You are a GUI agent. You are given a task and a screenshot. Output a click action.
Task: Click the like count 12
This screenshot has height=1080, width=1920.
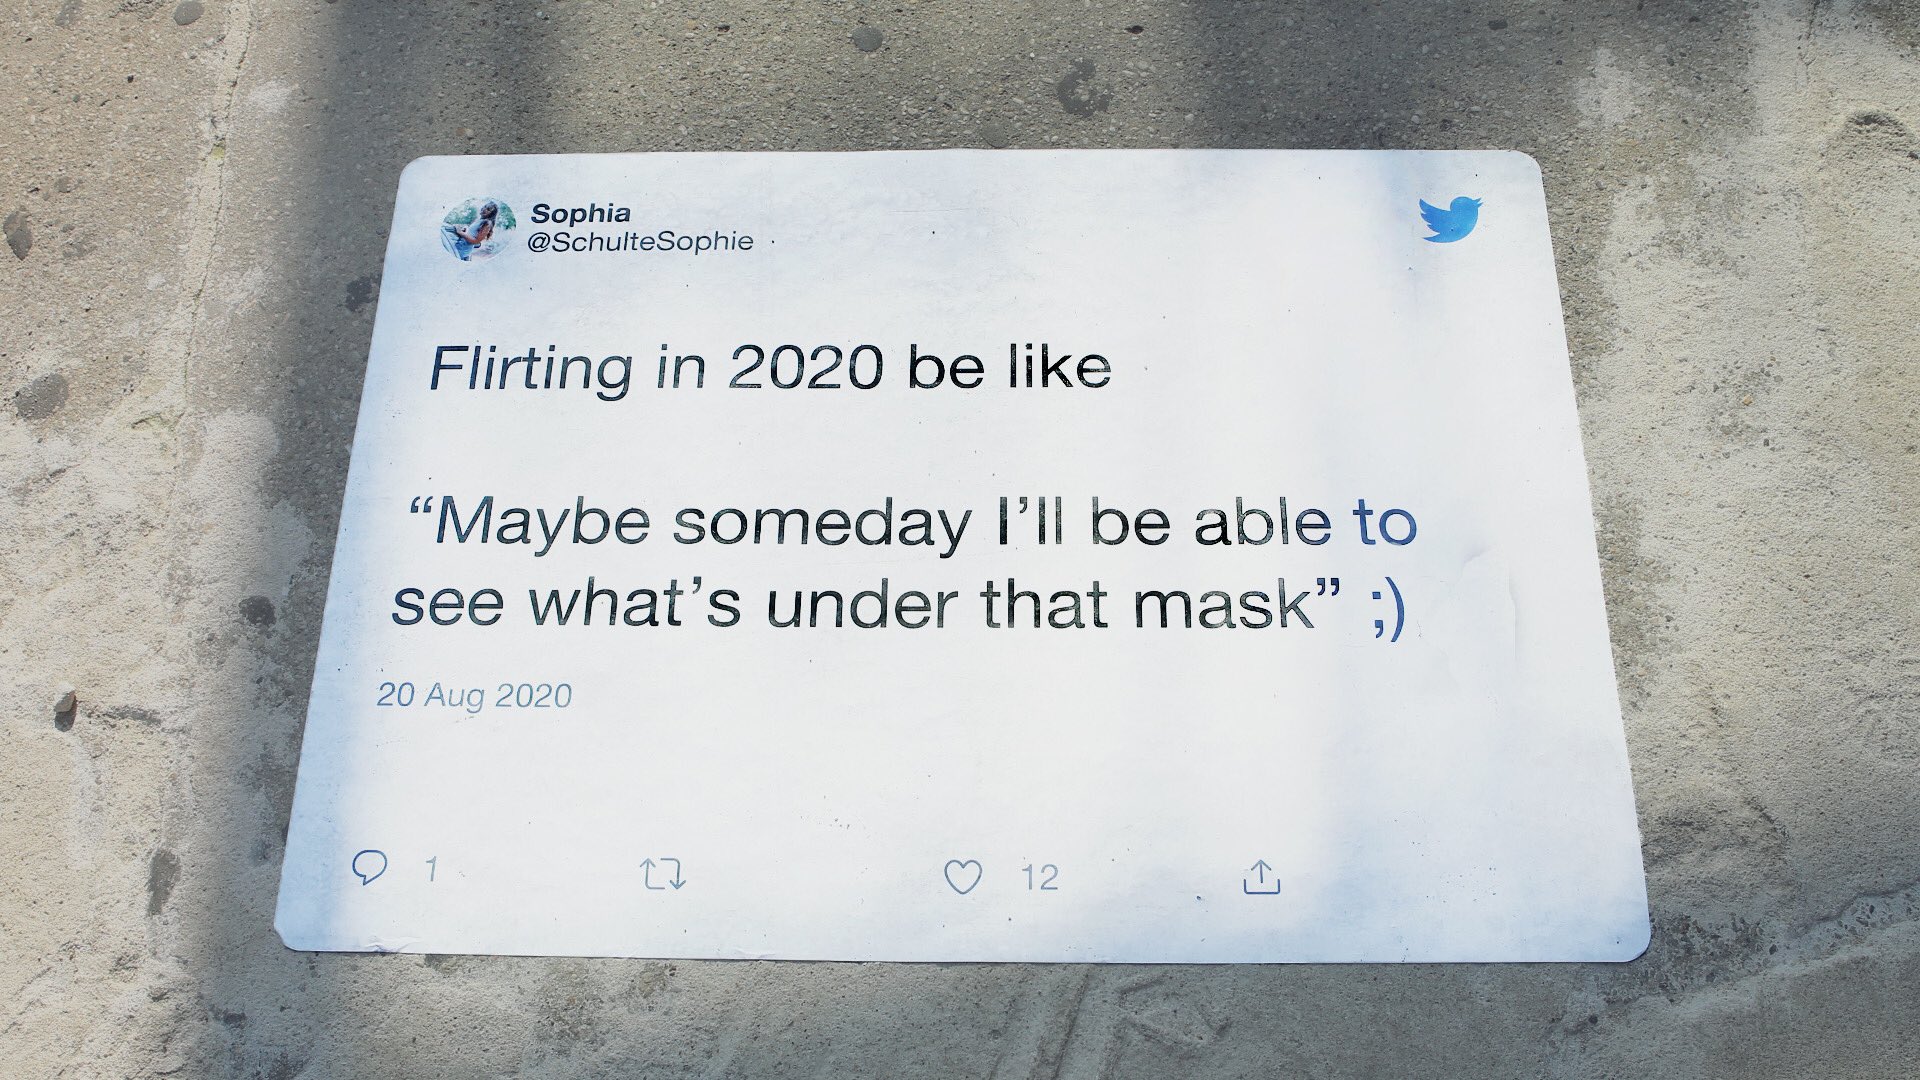click(x=1040, y=877)
